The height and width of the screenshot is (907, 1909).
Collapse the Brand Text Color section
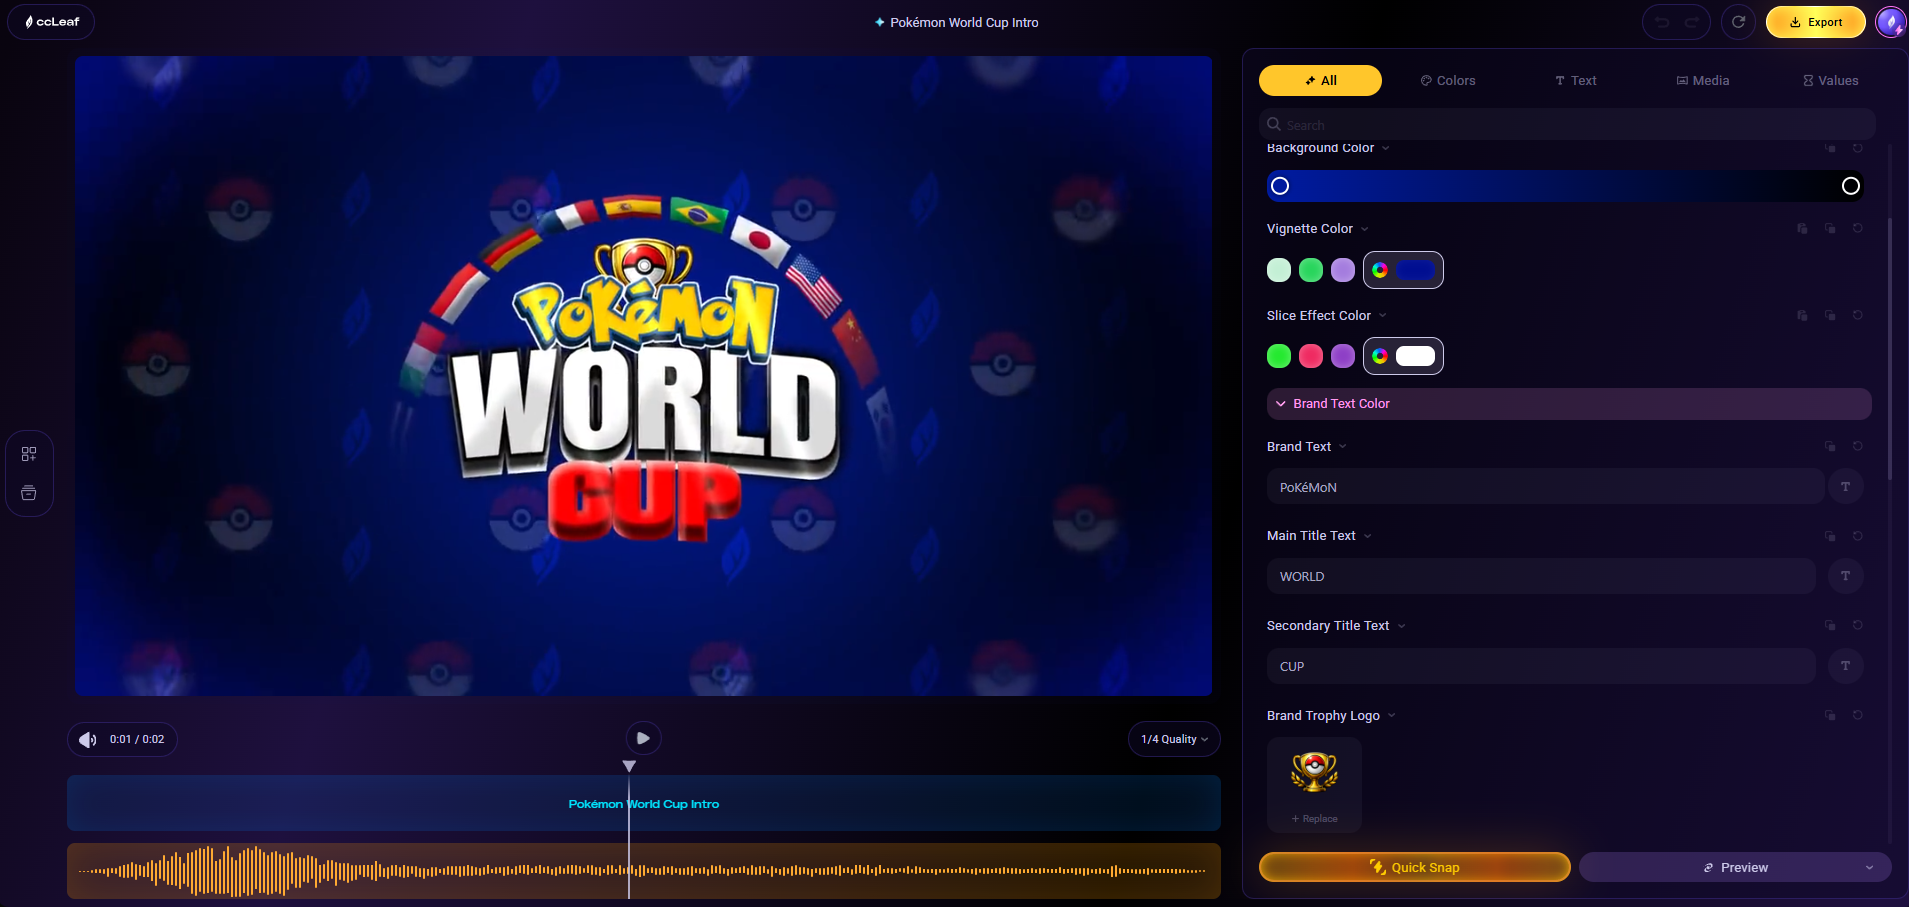point(1569,404)
